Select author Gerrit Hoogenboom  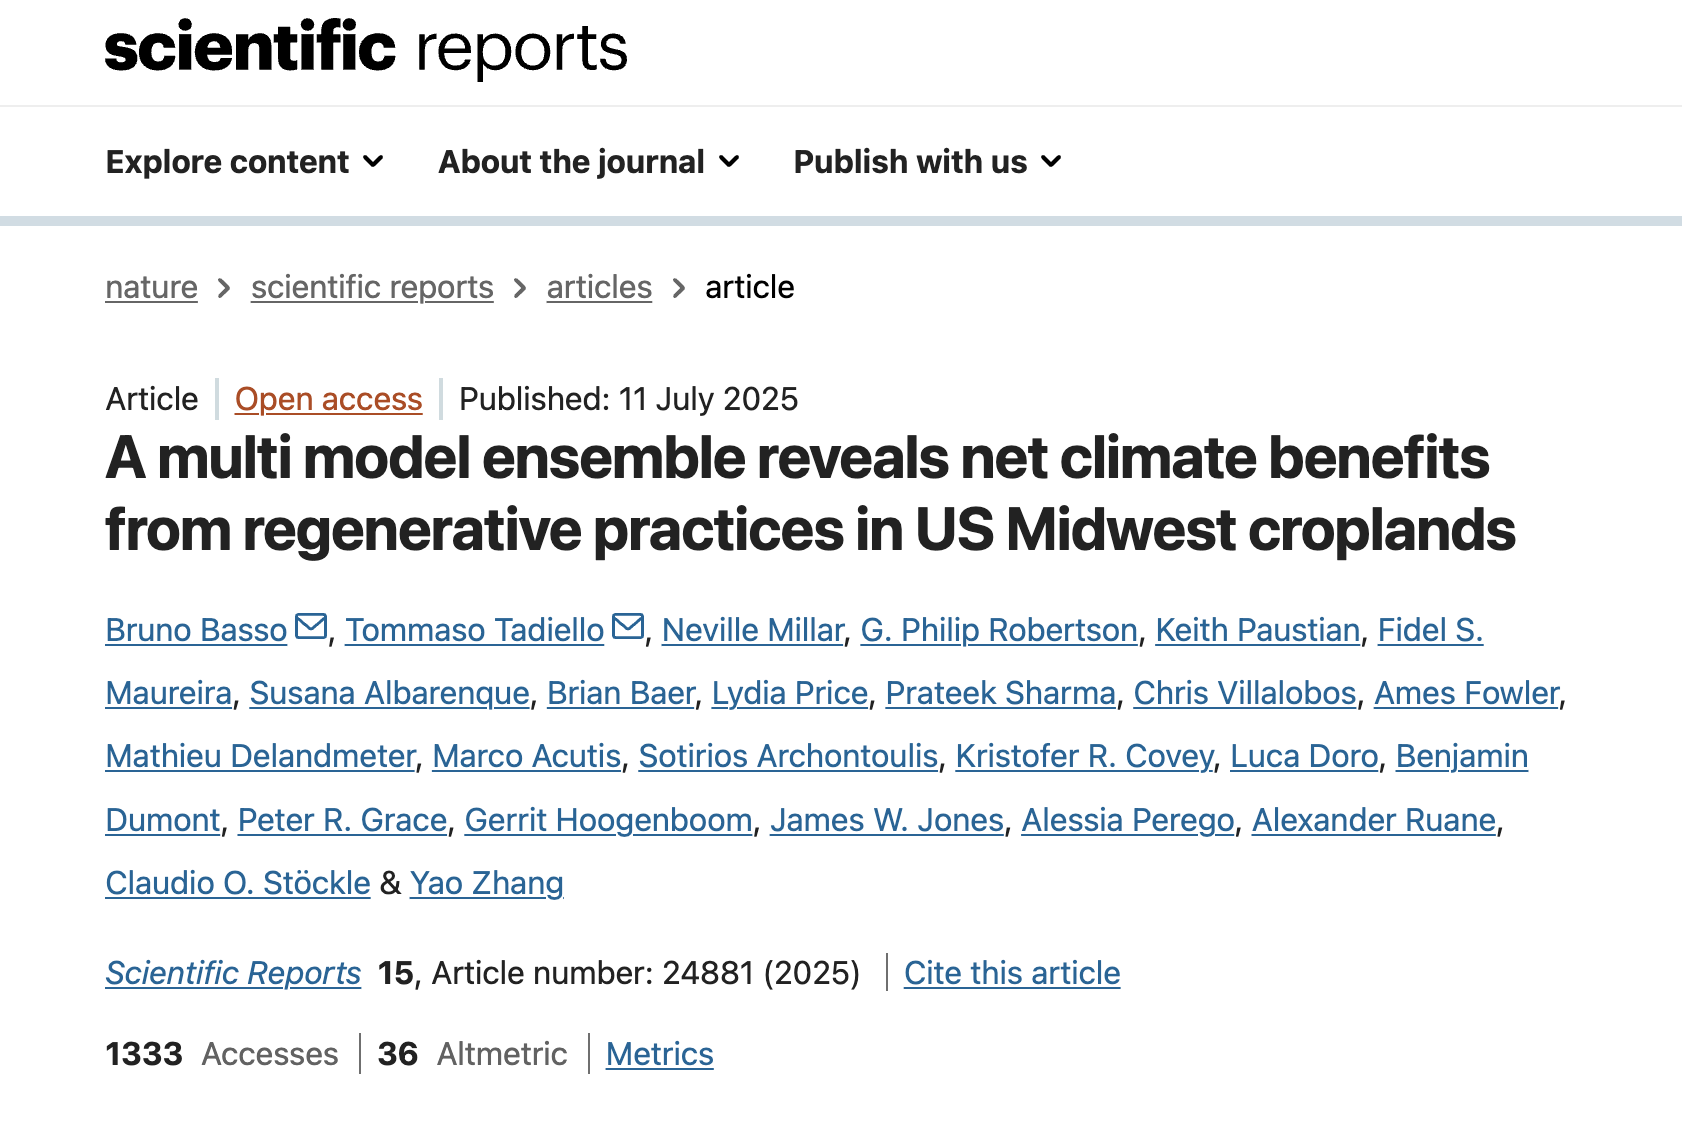[x=609, y=820]
